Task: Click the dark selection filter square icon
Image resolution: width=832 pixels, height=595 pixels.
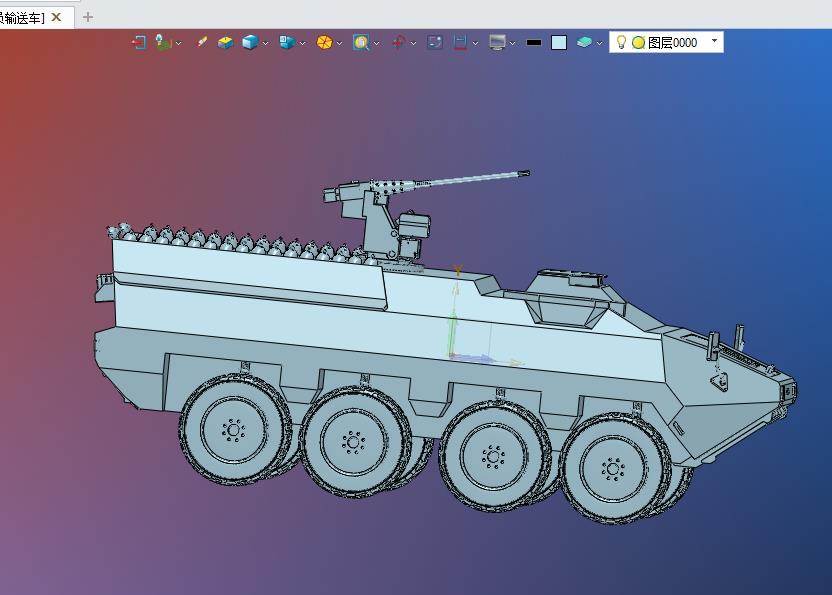Action: coord(435,42)
